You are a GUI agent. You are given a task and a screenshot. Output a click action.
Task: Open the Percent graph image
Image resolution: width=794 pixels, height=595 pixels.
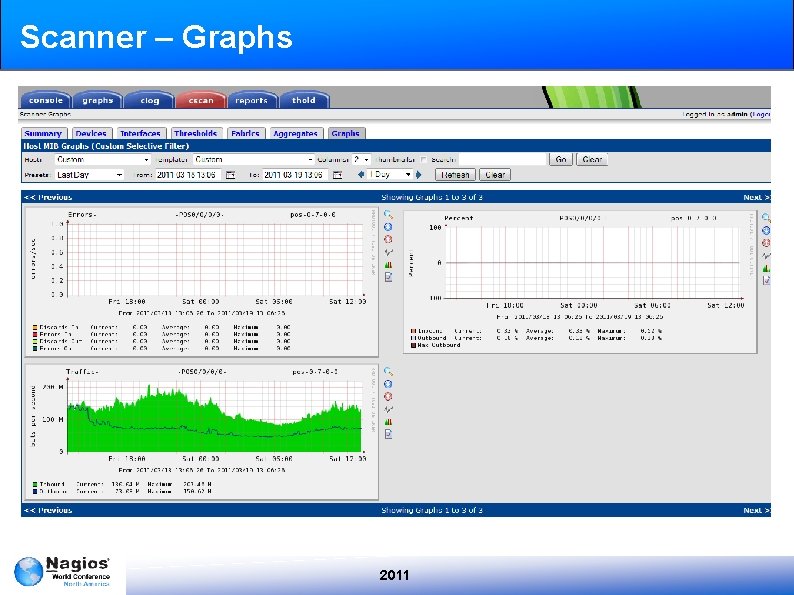point(580,282)
